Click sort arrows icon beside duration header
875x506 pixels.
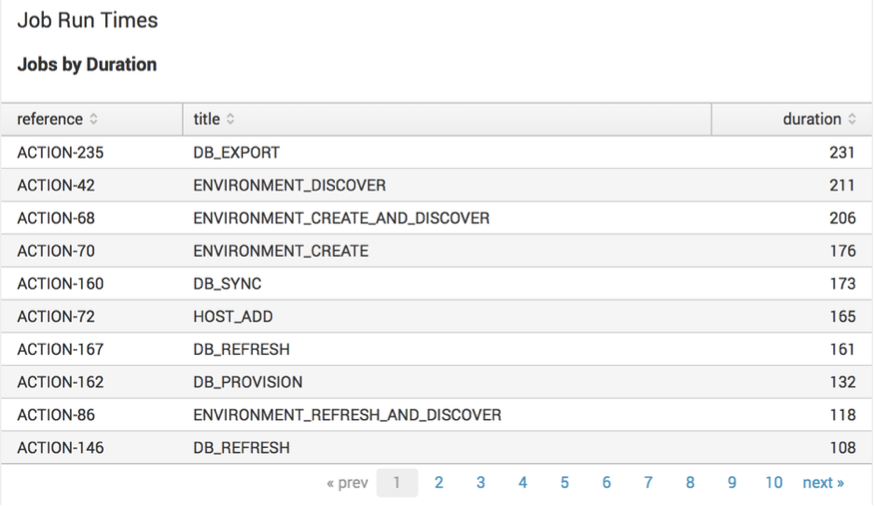pos(852,120)
